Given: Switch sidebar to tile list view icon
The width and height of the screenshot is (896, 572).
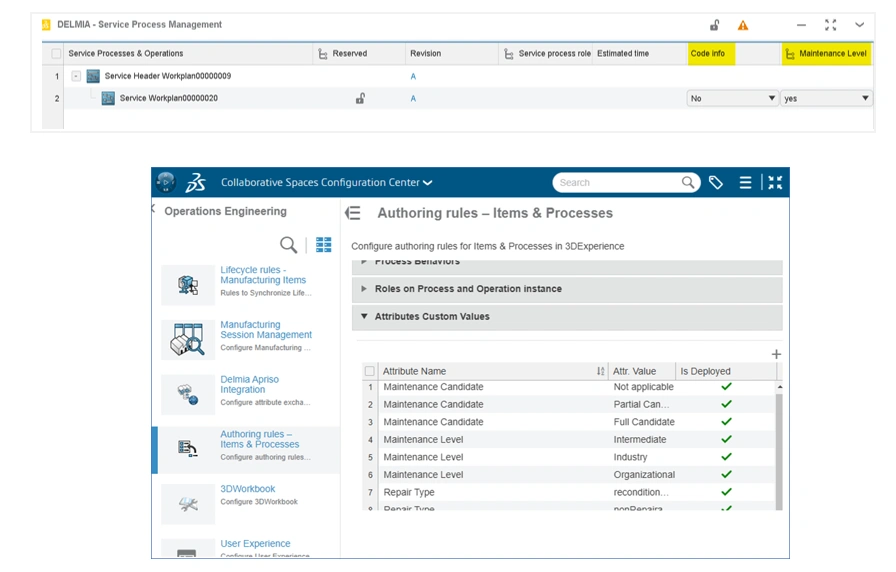Looking at the screenshot, I should coord(323,245).
